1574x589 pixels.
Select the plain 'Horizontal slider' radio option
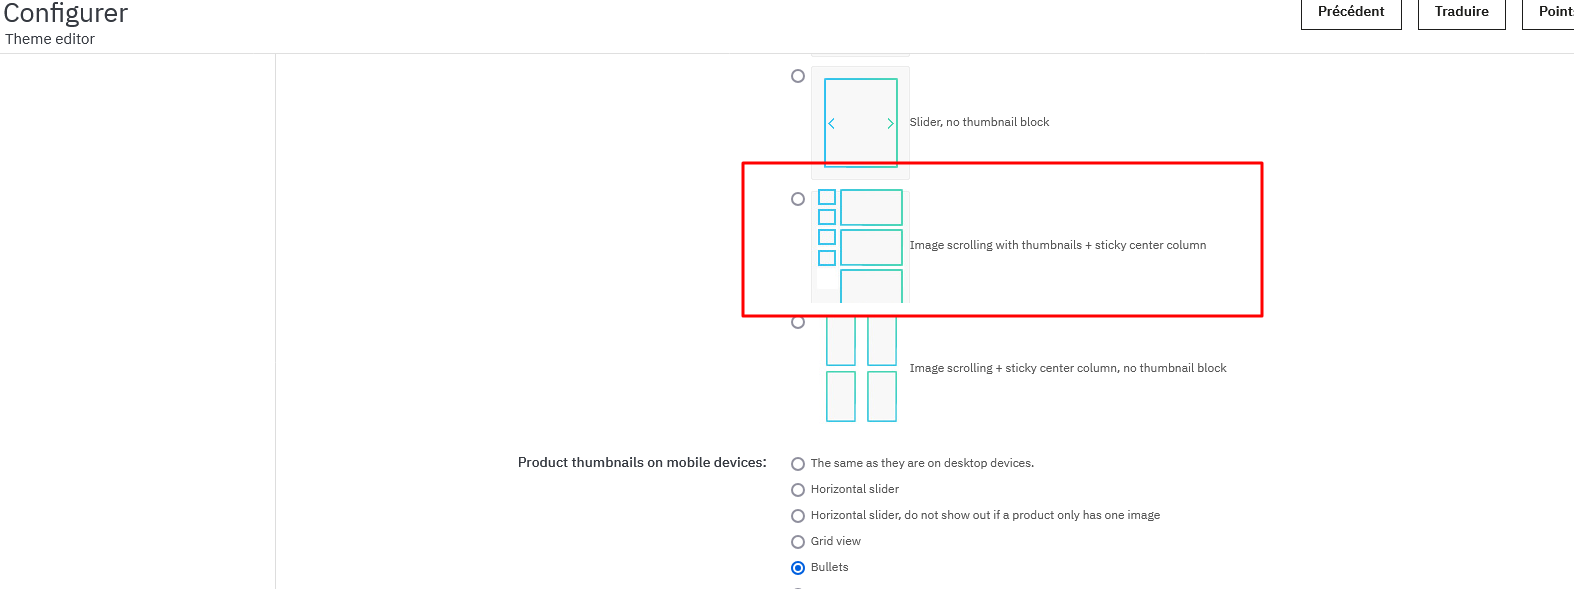(798, 490)
